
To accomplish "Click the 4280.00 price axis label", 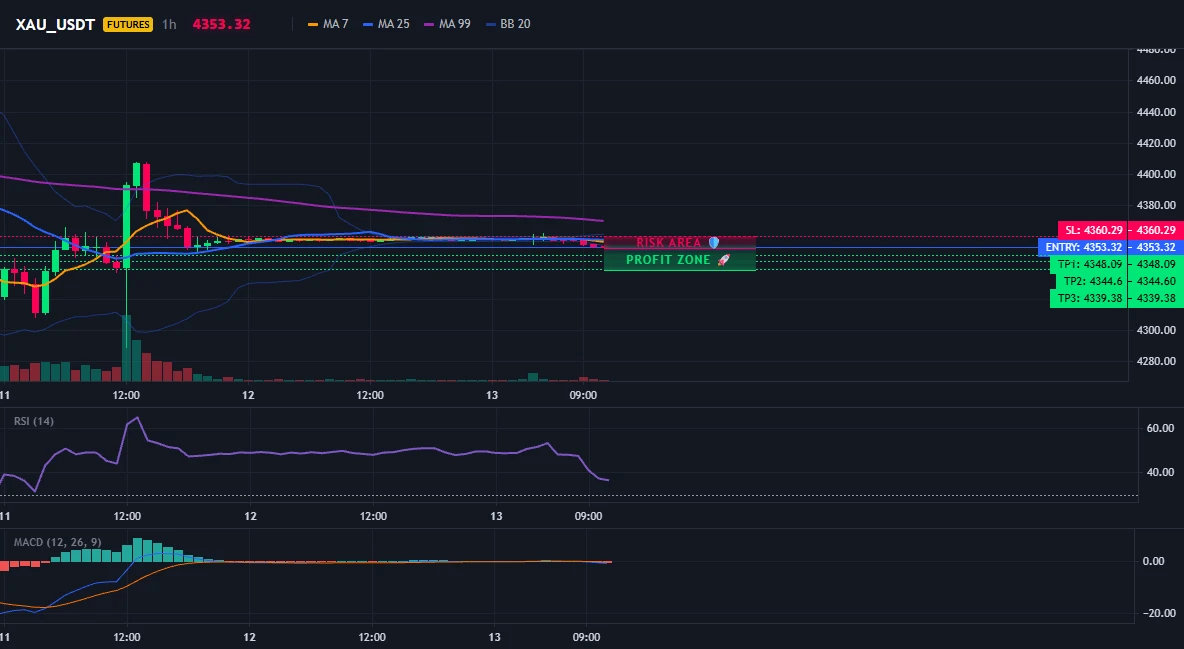I will pyautogui.click(x=1155, y=361).
